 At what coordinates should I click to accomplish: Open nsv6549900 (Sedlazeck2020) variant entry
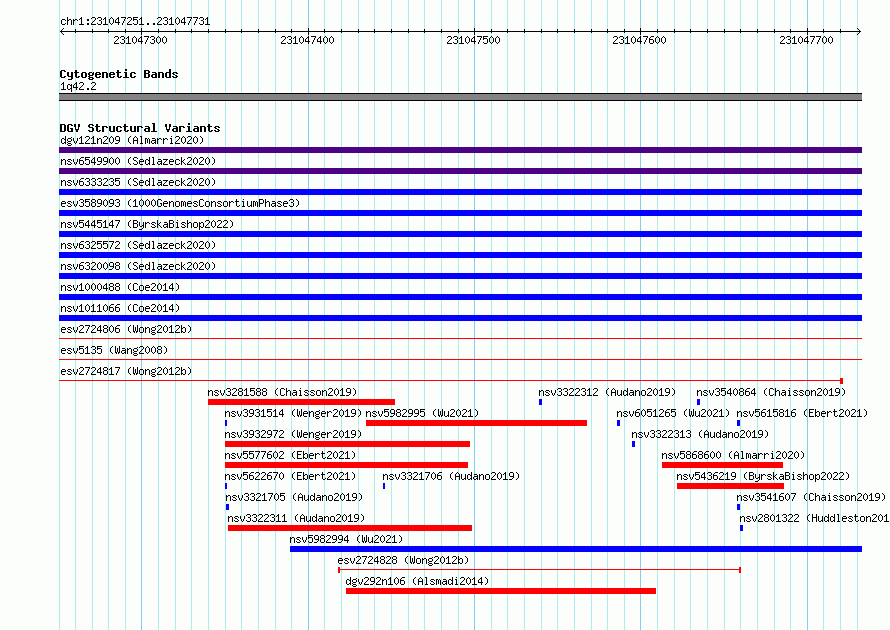(x=138, y=161)
